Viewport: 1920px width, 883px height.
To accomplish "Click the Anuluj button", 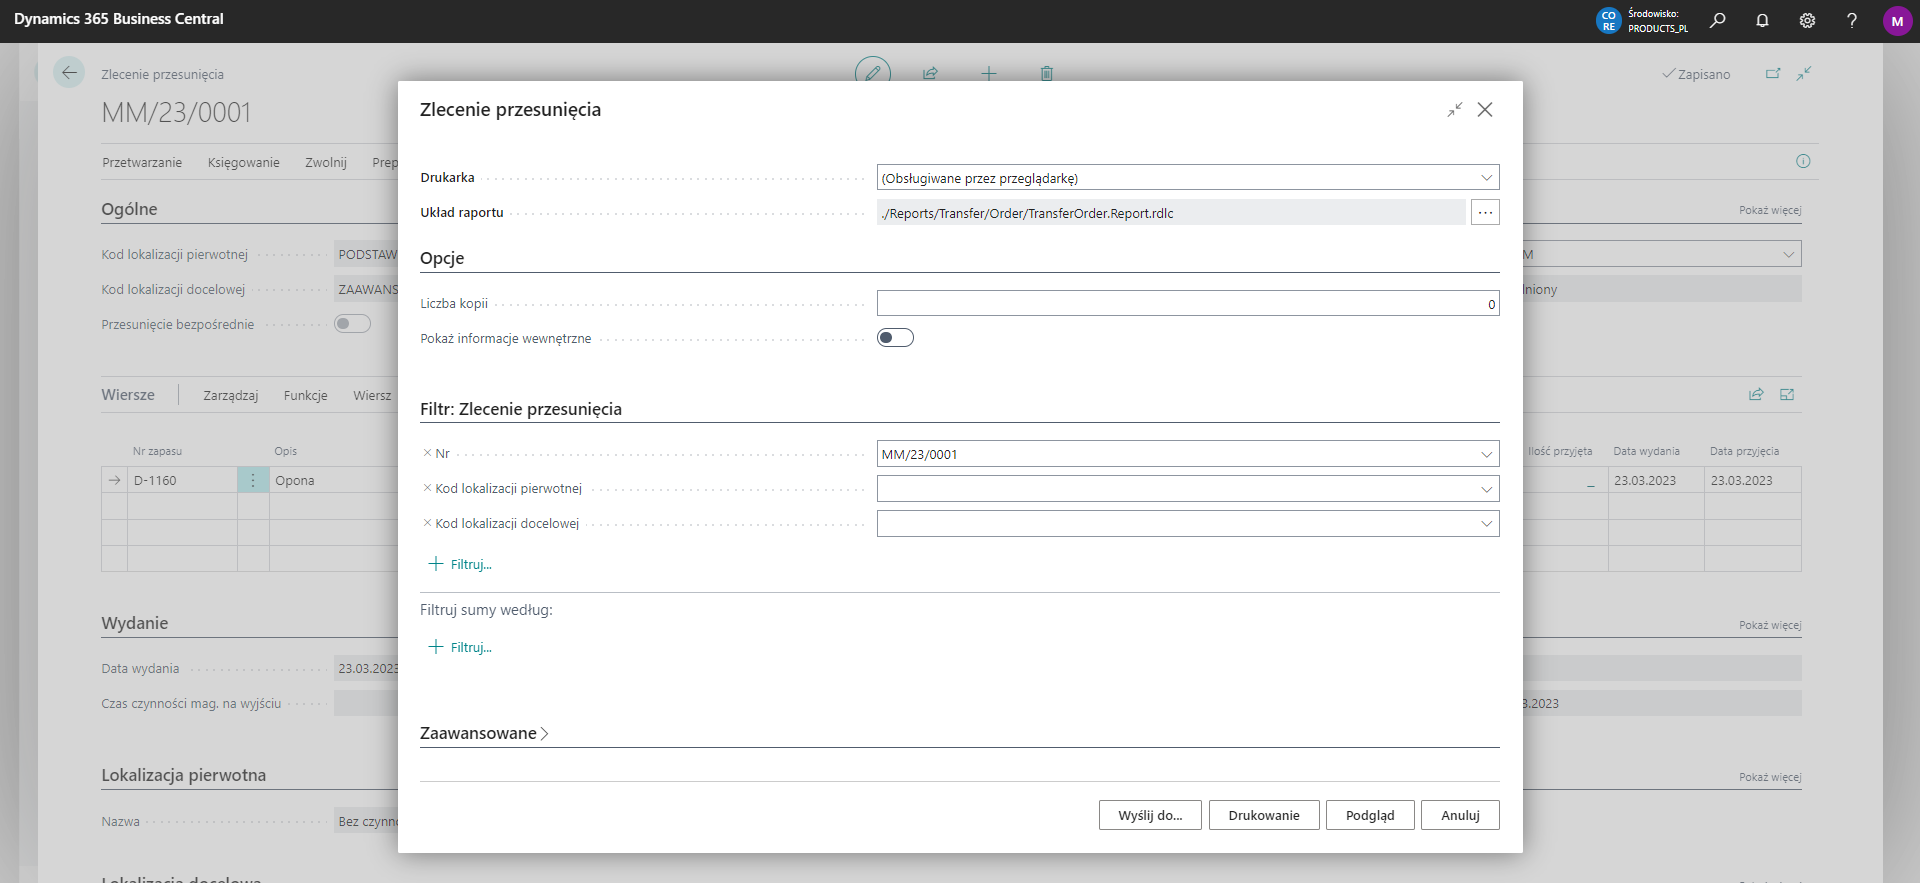I will [1460, 815].
